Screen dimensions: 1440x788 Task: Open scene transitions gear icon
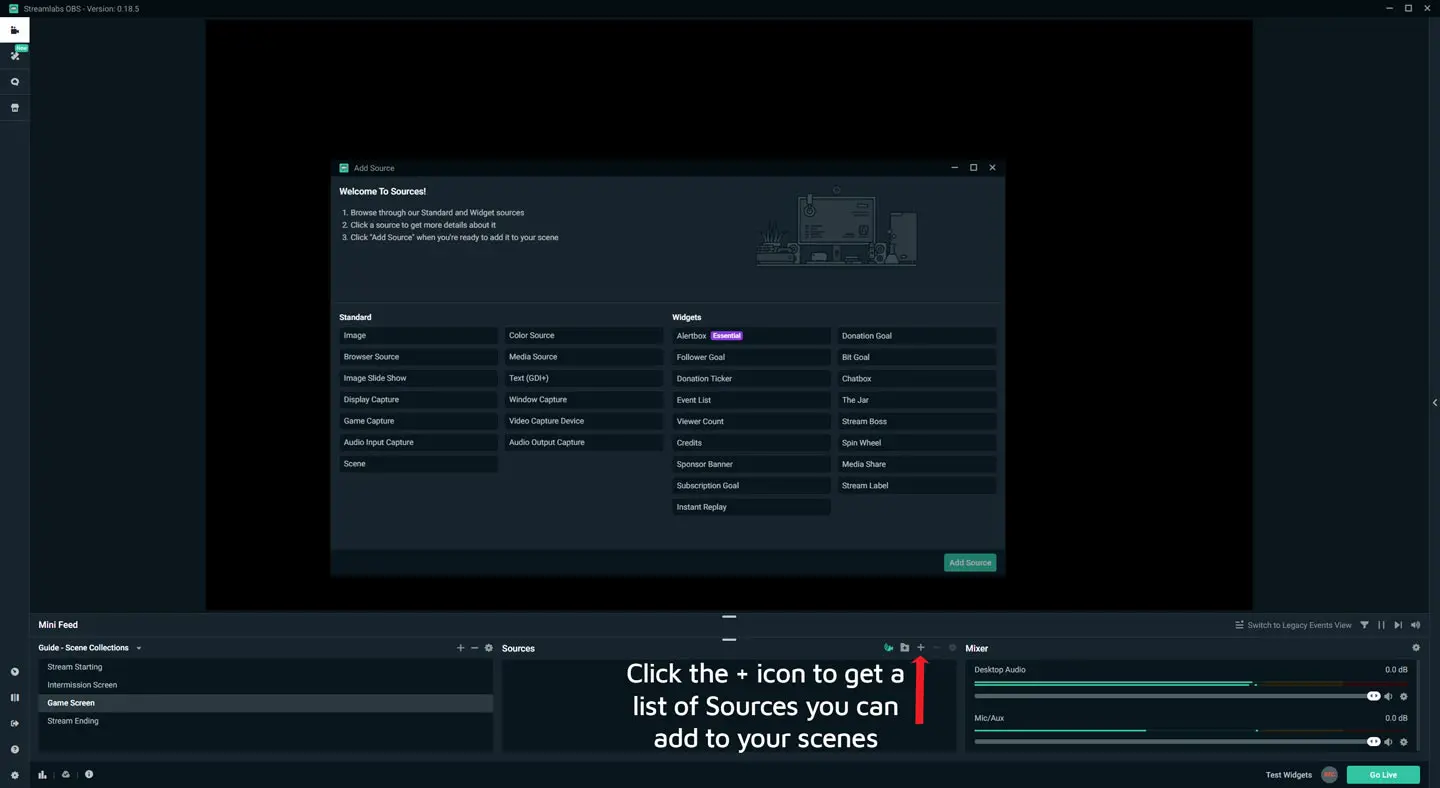tap(488, 648)
